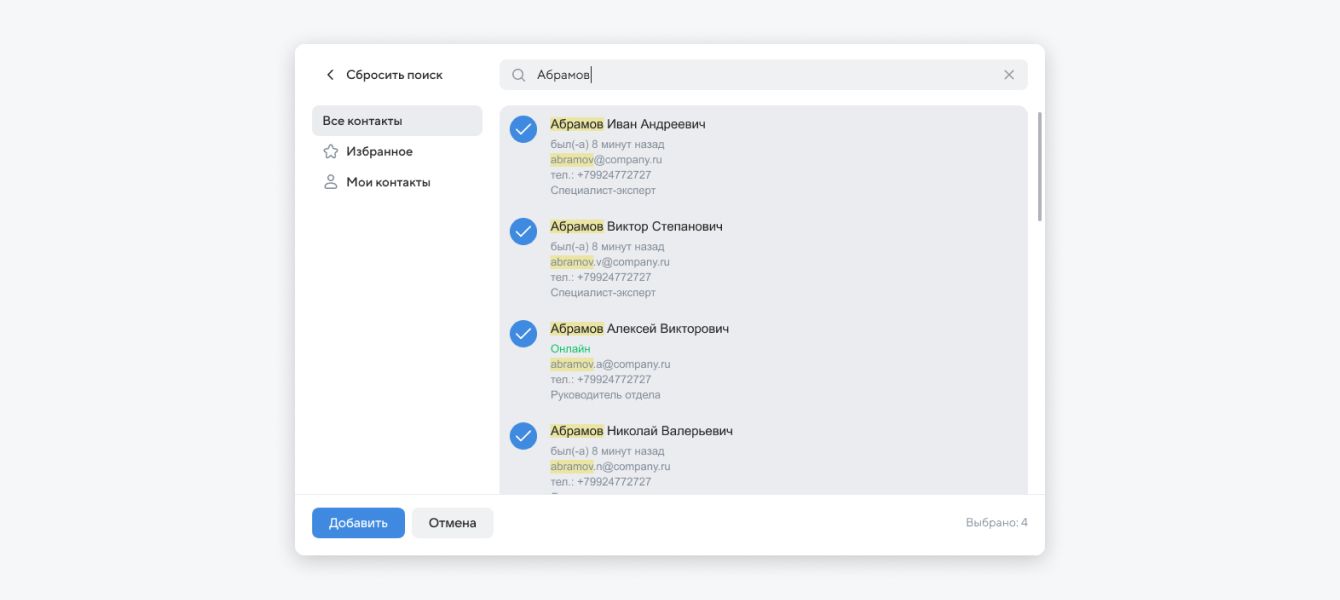This screenshot has width=1340, height=600.
Task: Click inside the search field with Абрамов
Action: tap(760, 75)
